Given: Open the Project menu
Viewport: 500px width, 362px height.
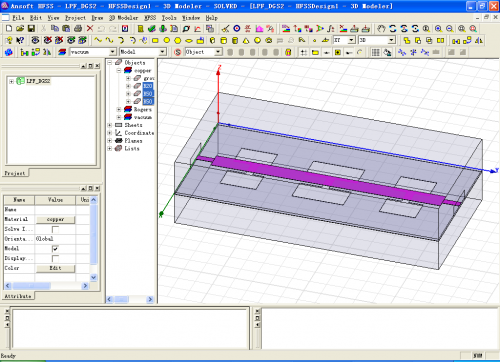Looking at the screenshot, I should pyautogui.click(x=75, y=18).
